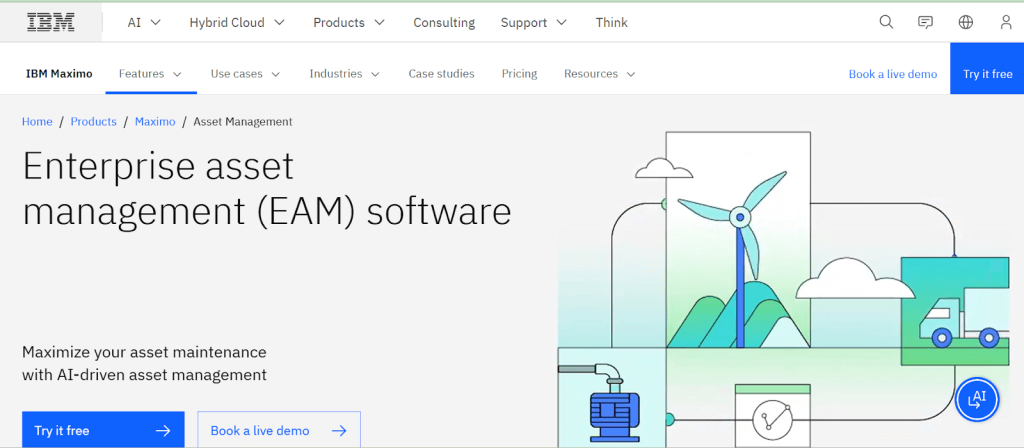Open the chat with IBM icon
1024x448 pixels.
point(925,22)
